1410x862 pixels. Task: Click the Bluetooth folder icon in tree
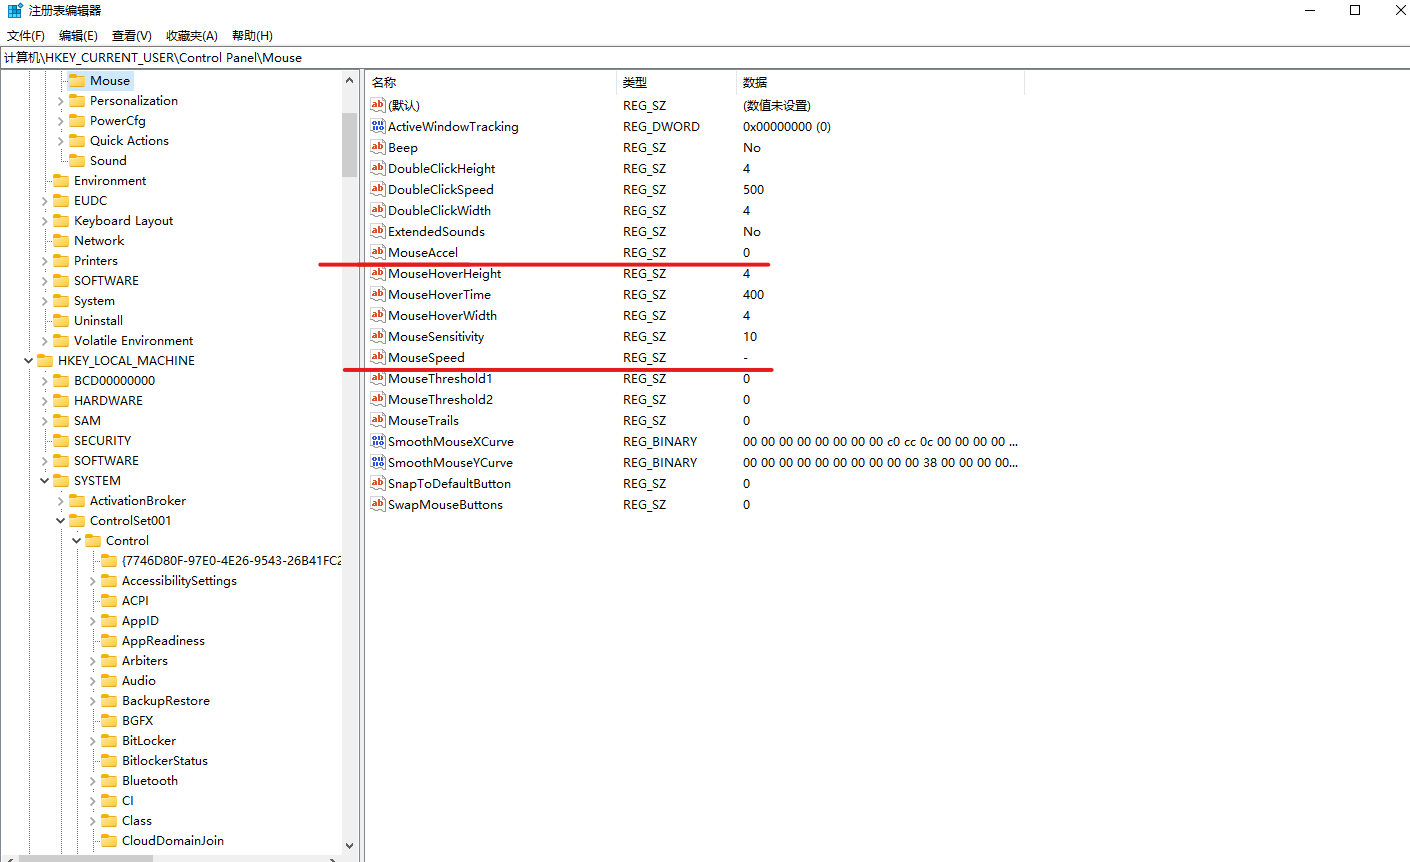point(109,780)
